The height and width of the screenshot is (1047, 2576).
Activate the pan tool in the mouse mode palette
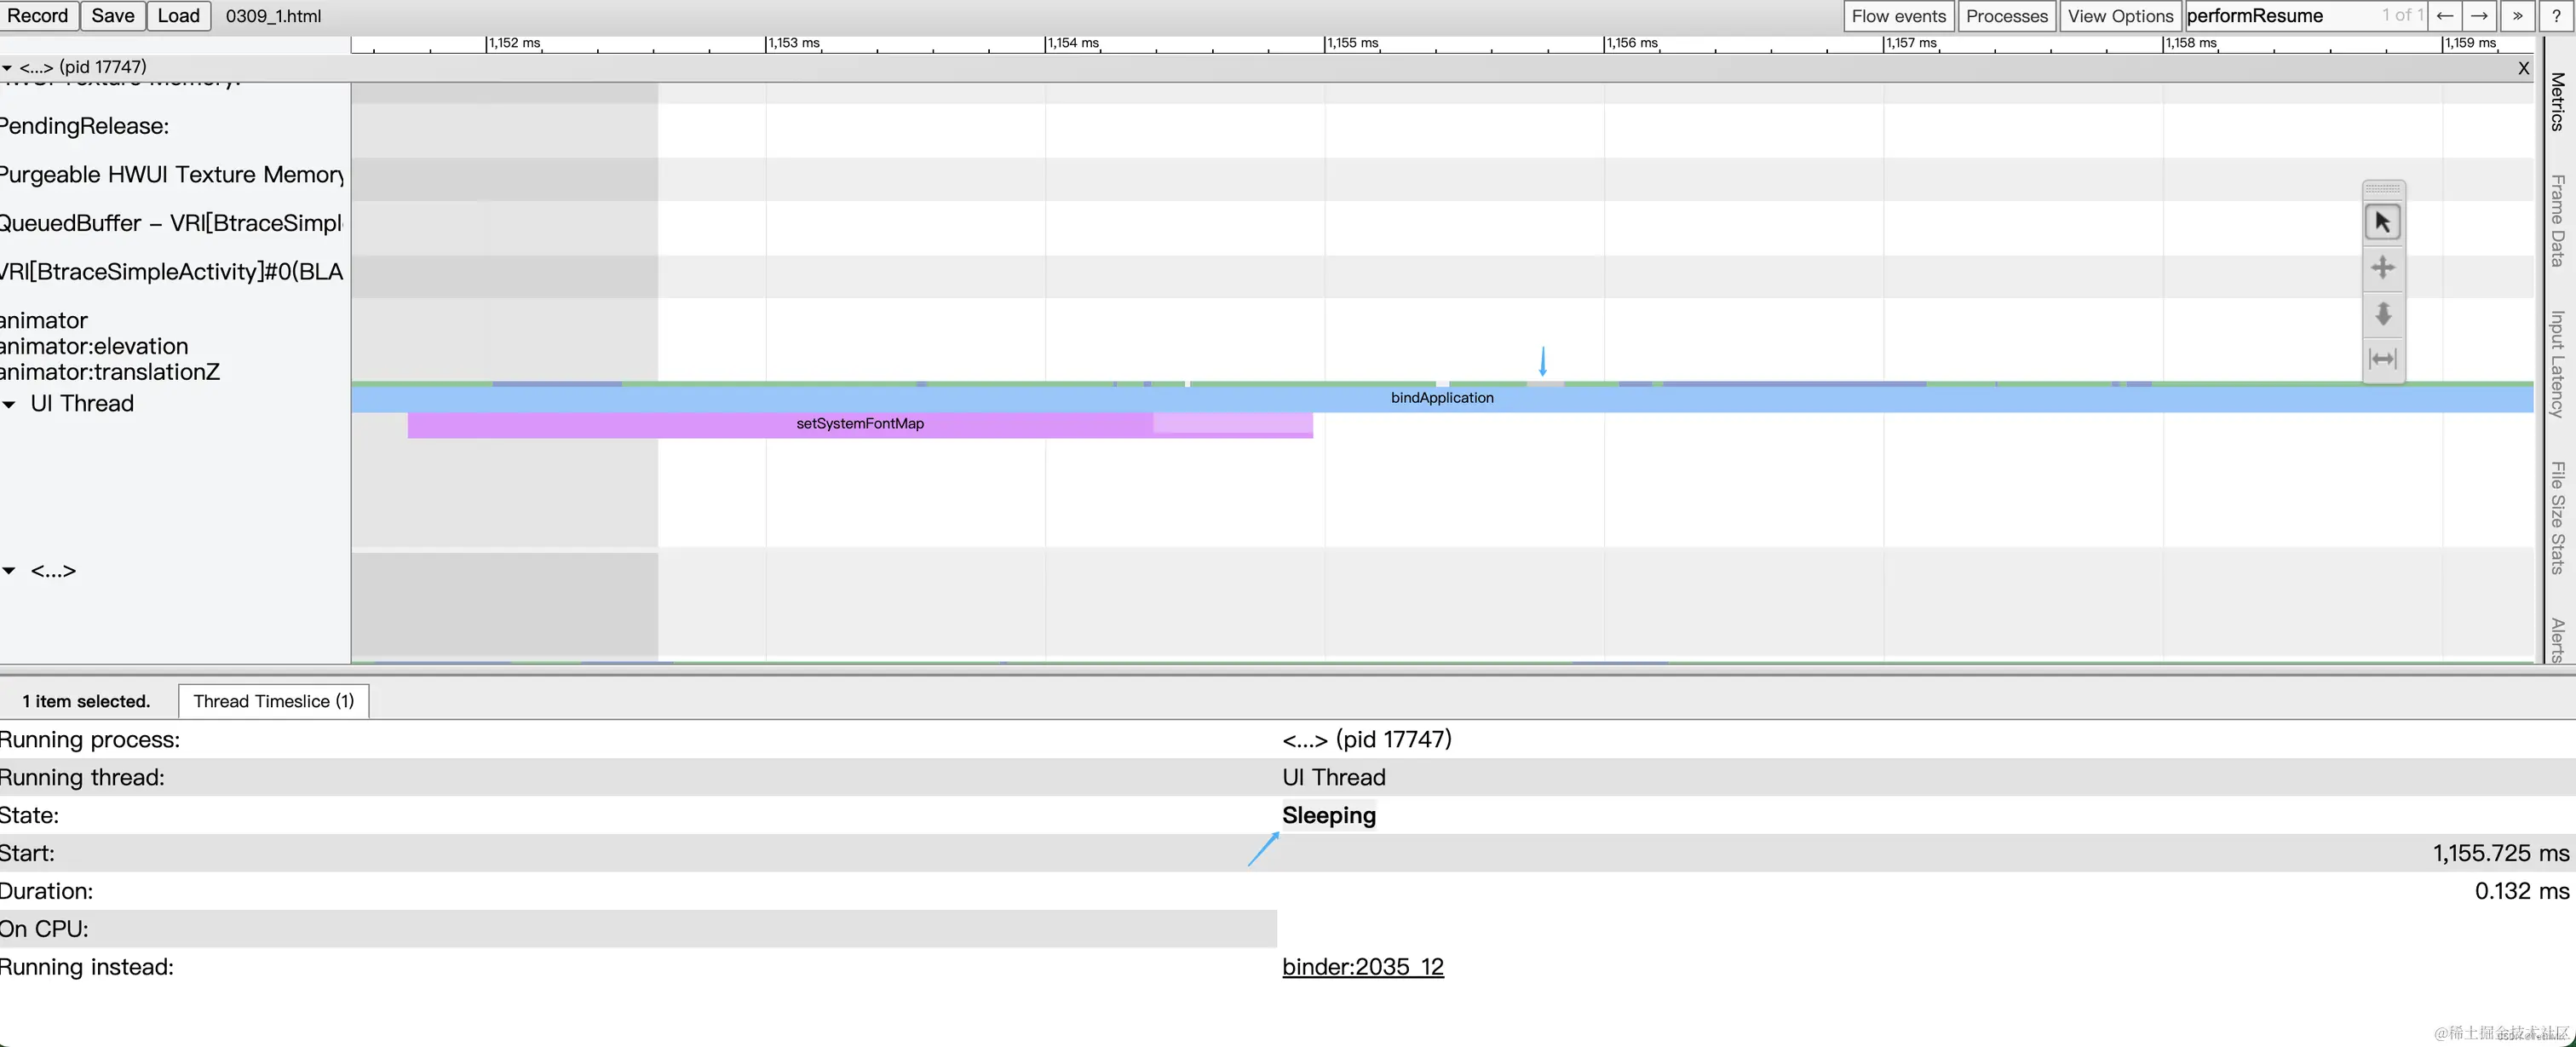(2382, 268)
